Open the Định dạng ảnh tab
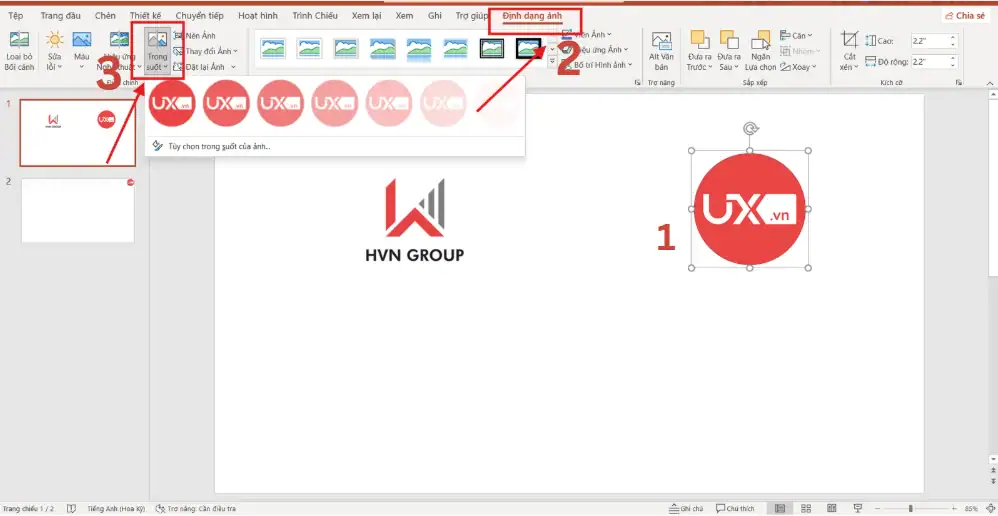 [532, 15]
